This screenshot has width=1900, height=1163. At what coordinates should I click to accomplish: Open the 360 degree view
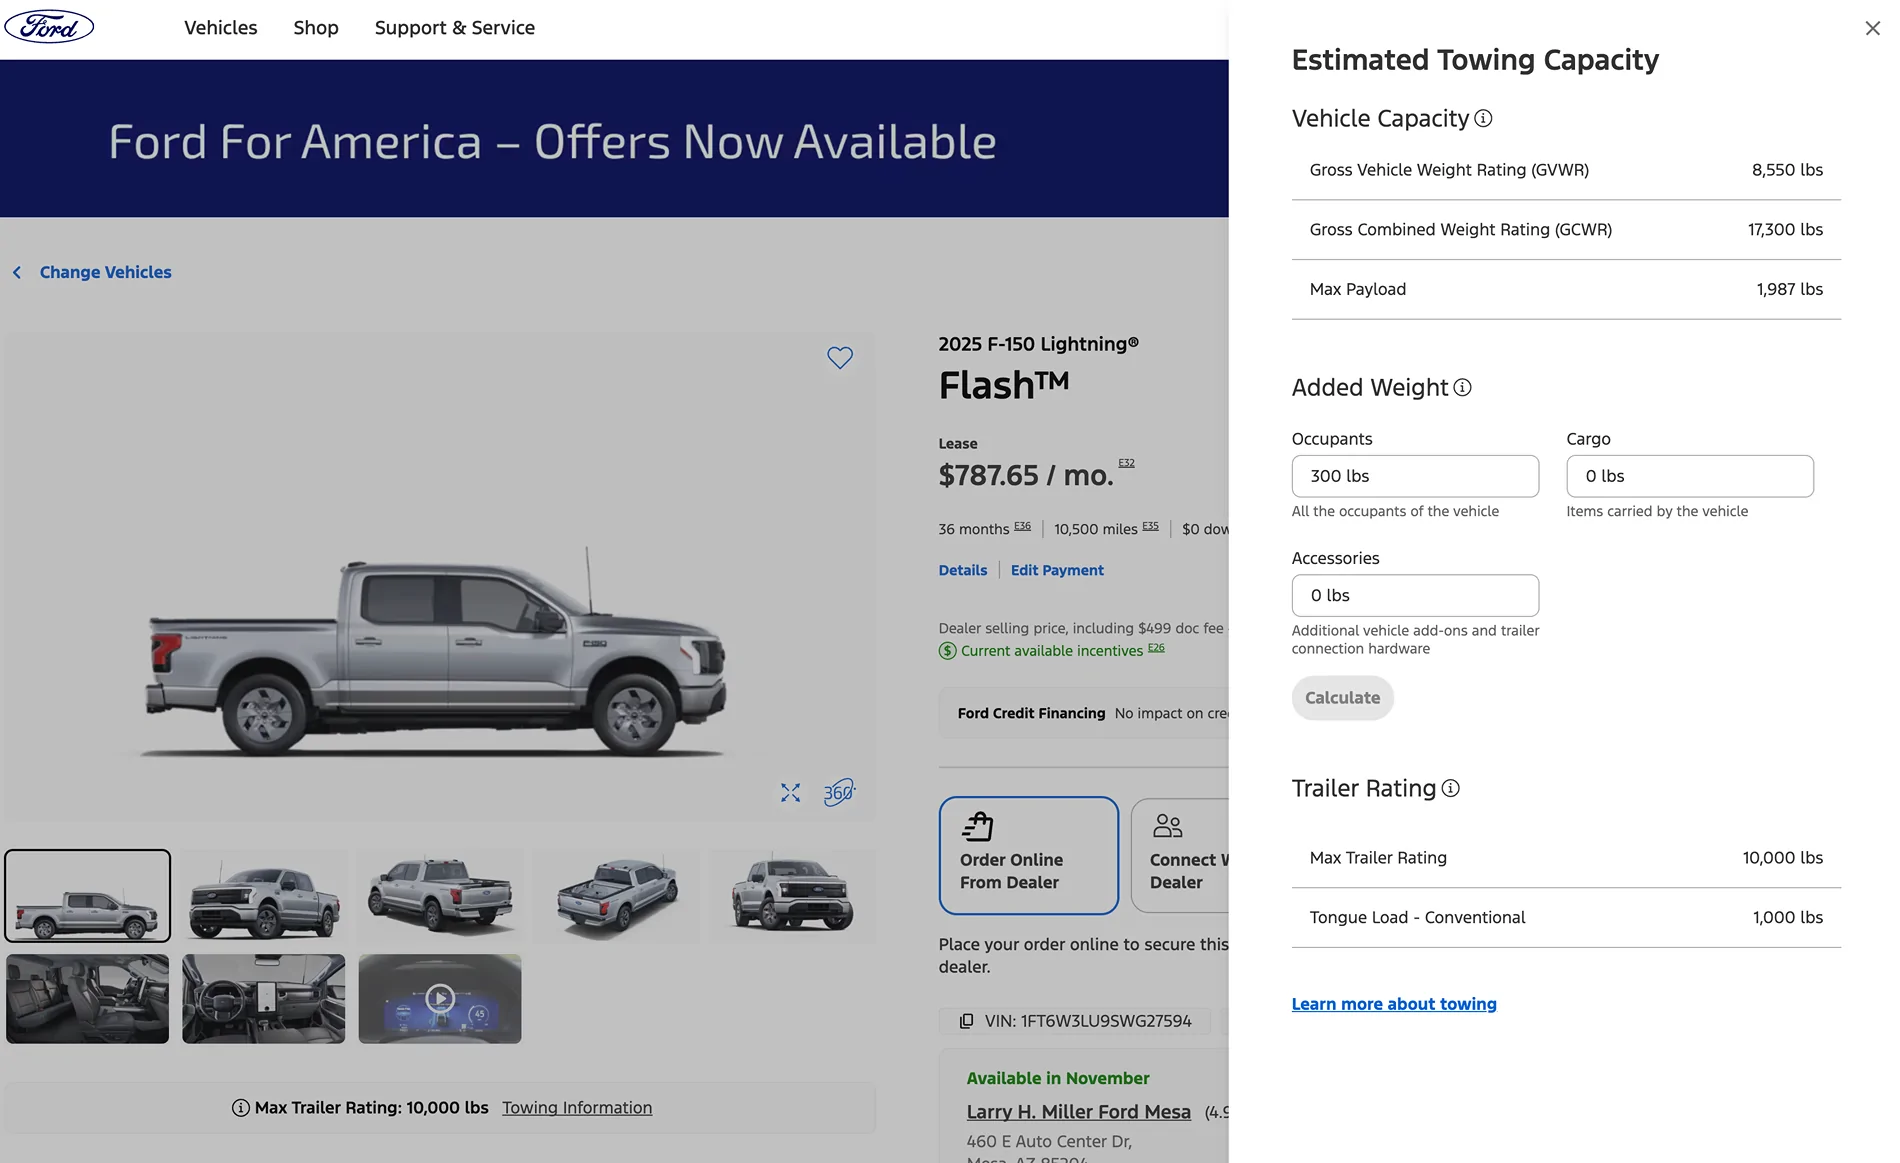839,793
